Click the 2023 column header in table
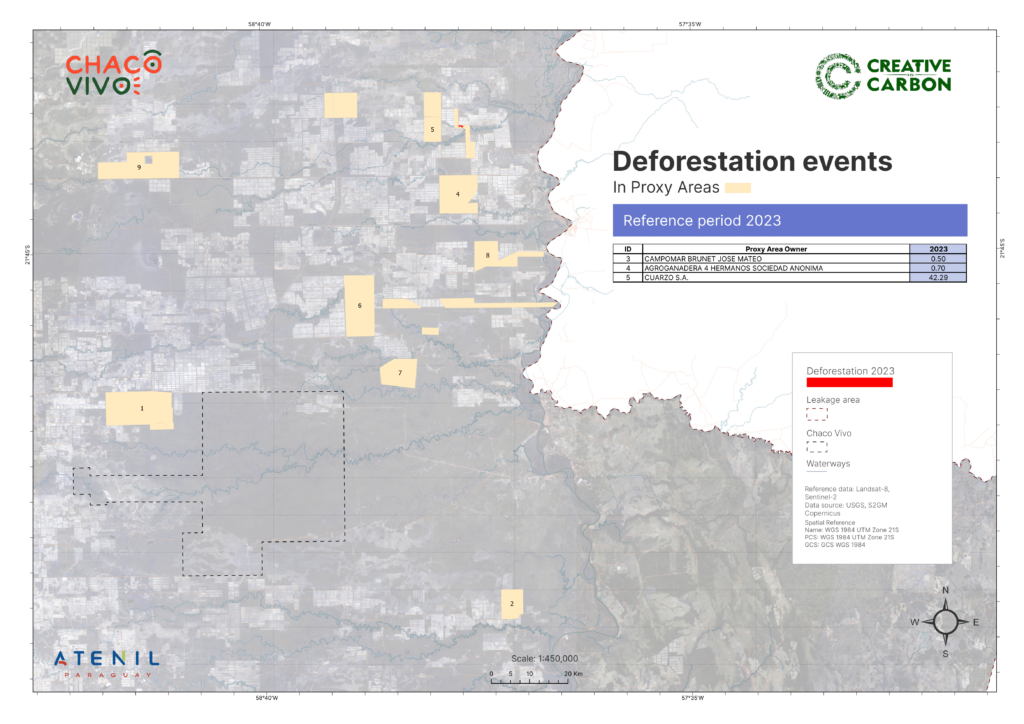The image size is (1024, 724). [x=938, y=249]
